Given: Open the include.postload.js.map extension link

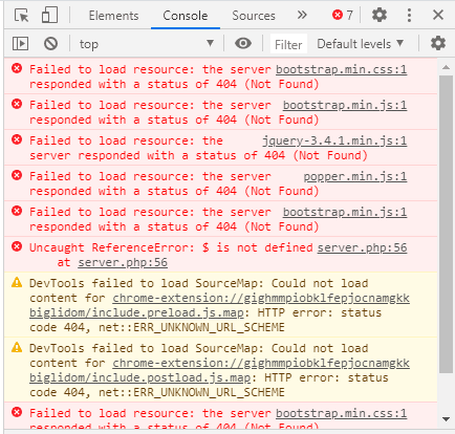Looking at the screenshot, I should 219,370.
